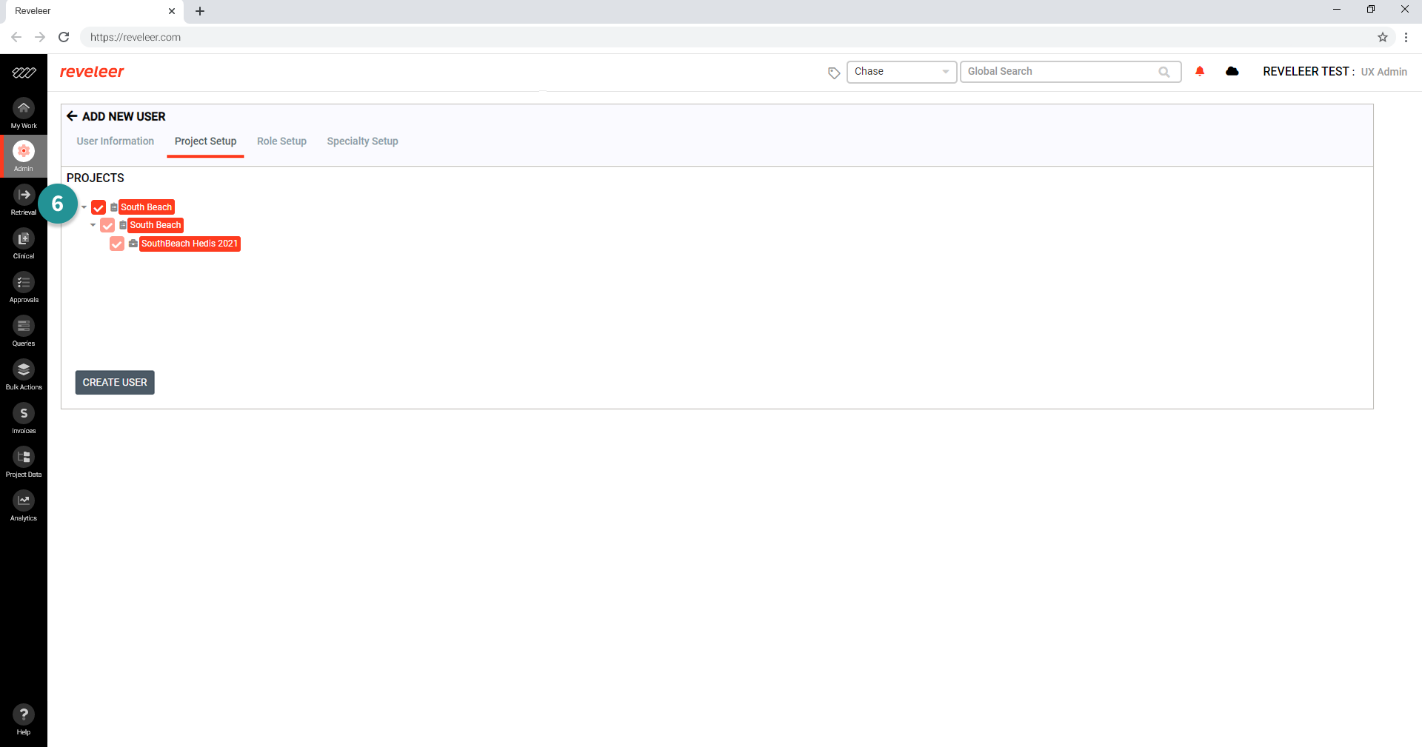Open Queries from the sidebar

click(23, 331)
